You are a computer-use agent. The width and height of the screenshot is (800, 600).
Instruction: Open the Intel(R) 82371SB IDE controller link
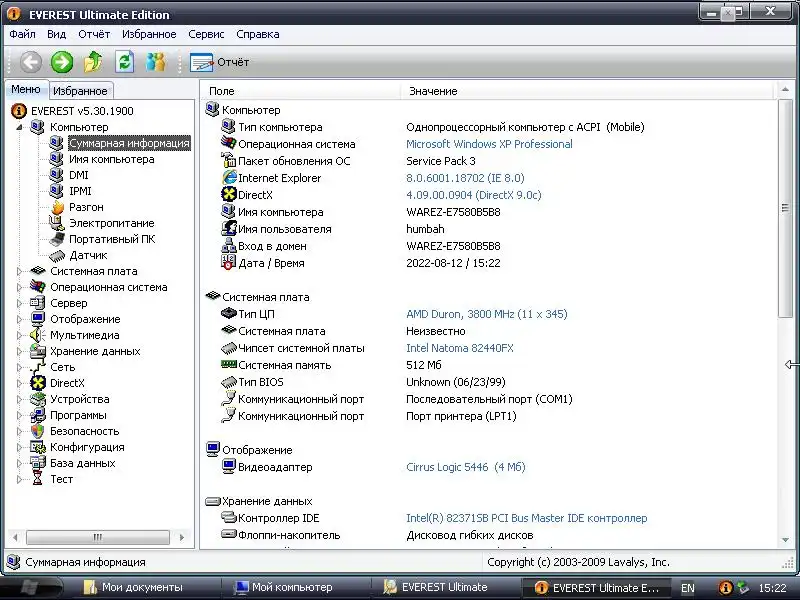(x=527, y=518)
